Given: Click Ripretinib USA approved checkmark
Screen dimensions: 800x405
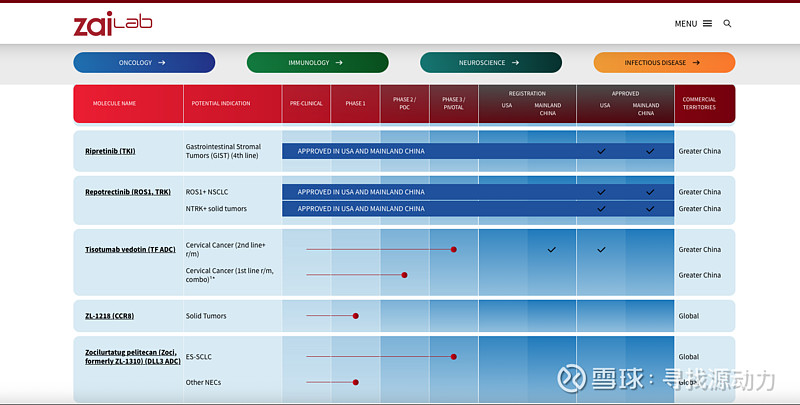Looking at the screenshot, I should tap(602, 151).
